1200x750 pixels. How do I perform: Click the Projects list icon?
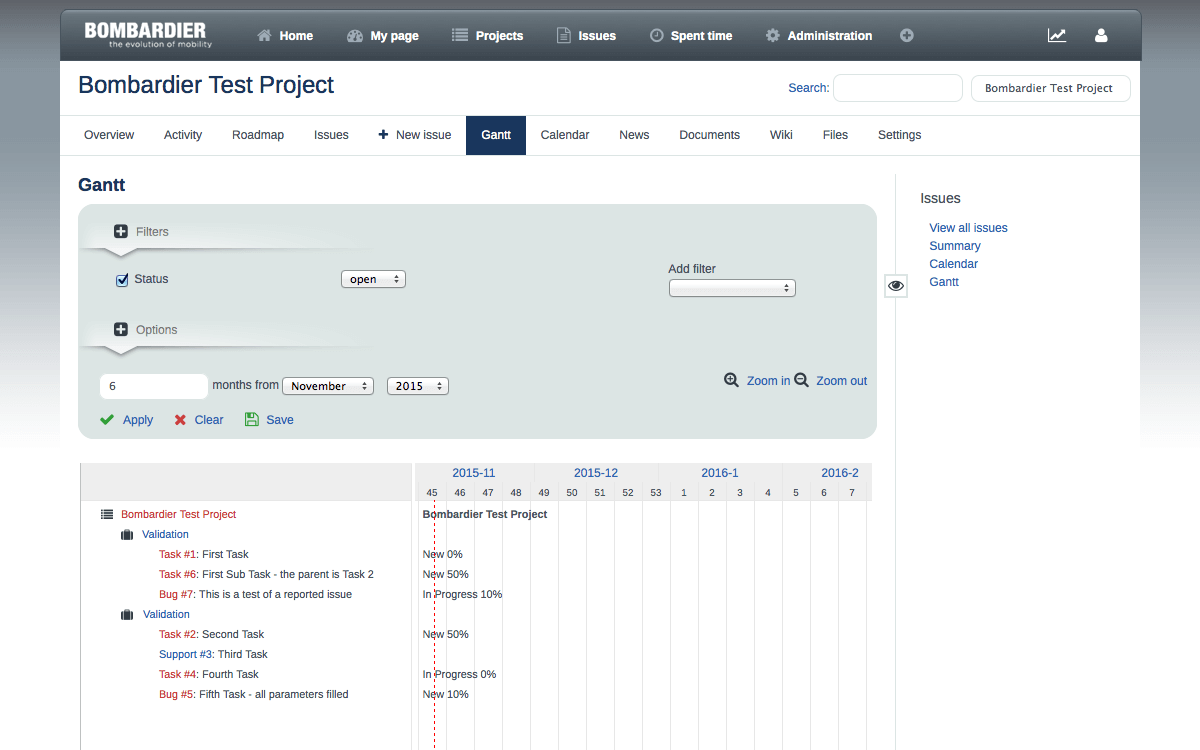(x=460, y=35)
